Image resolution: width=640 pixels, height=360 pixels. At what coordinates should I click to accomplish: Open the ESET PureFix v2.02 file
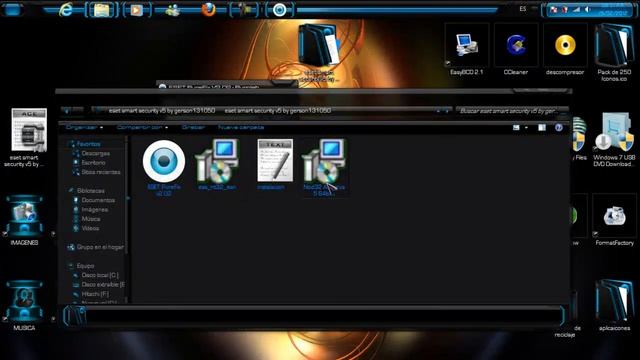click(x=164, y=168)
